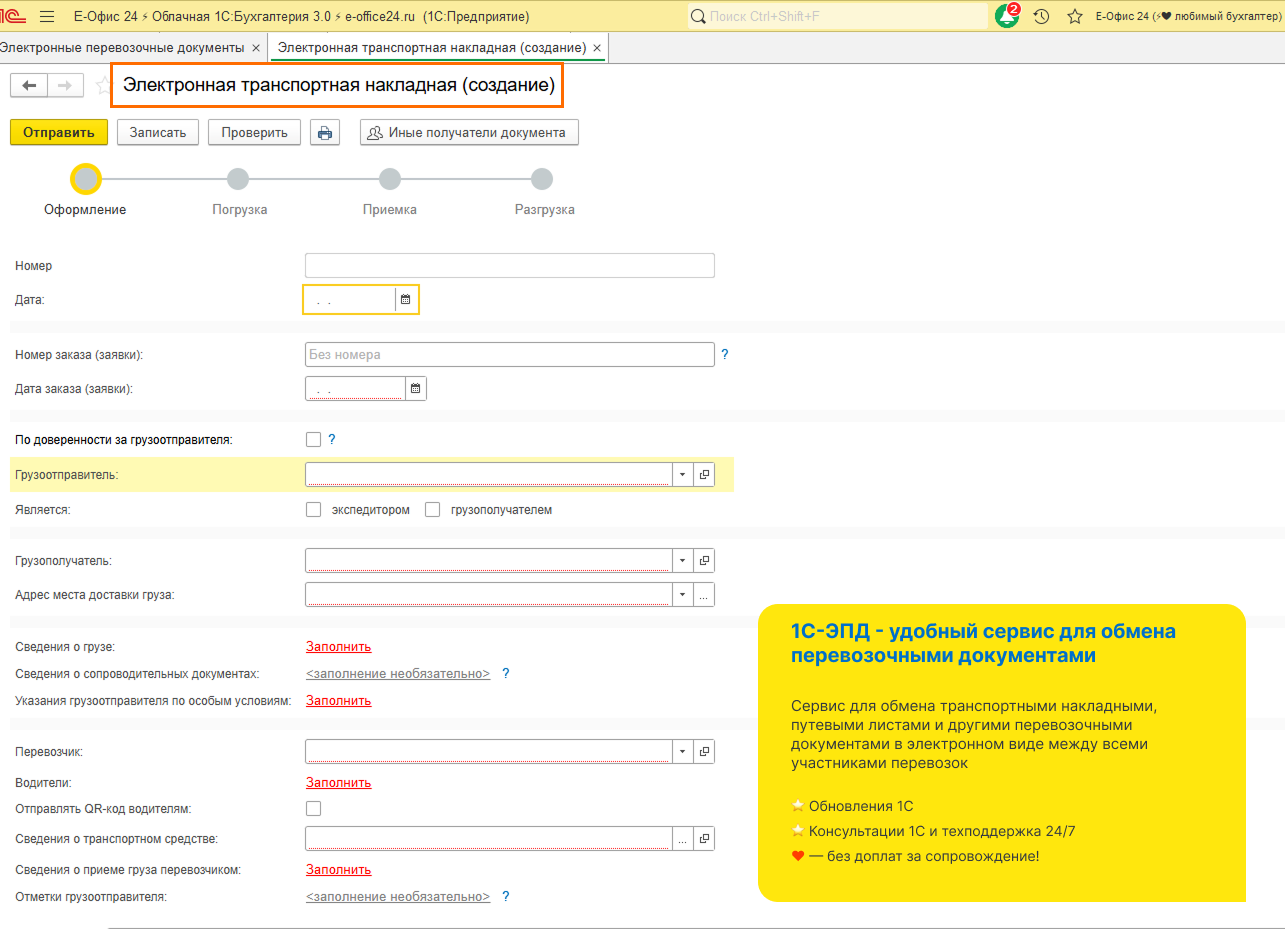1285x929 pixels.
Task: Open the hamburger main menu
Action: pyautogui.click(x=47, y=17)
